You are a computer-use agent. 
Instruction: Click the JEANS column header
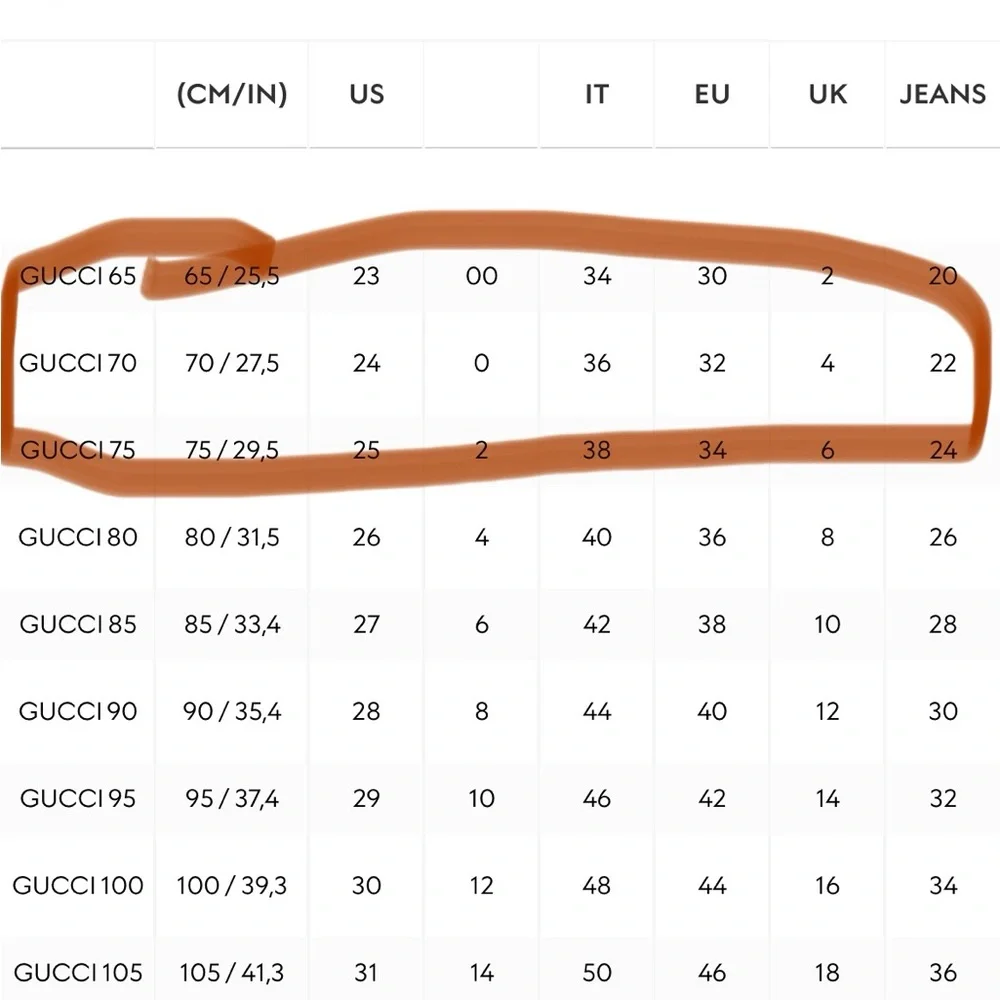tap(942, 94)
